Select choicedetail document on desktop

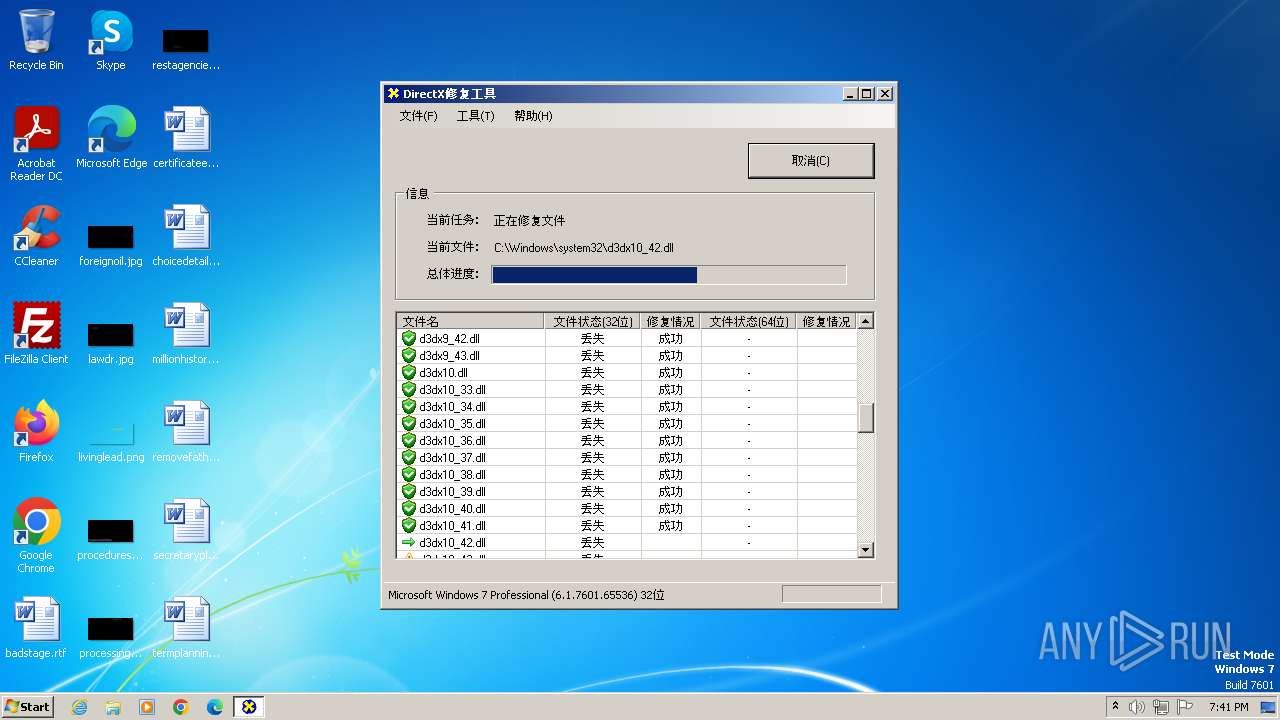click(186, 236)
